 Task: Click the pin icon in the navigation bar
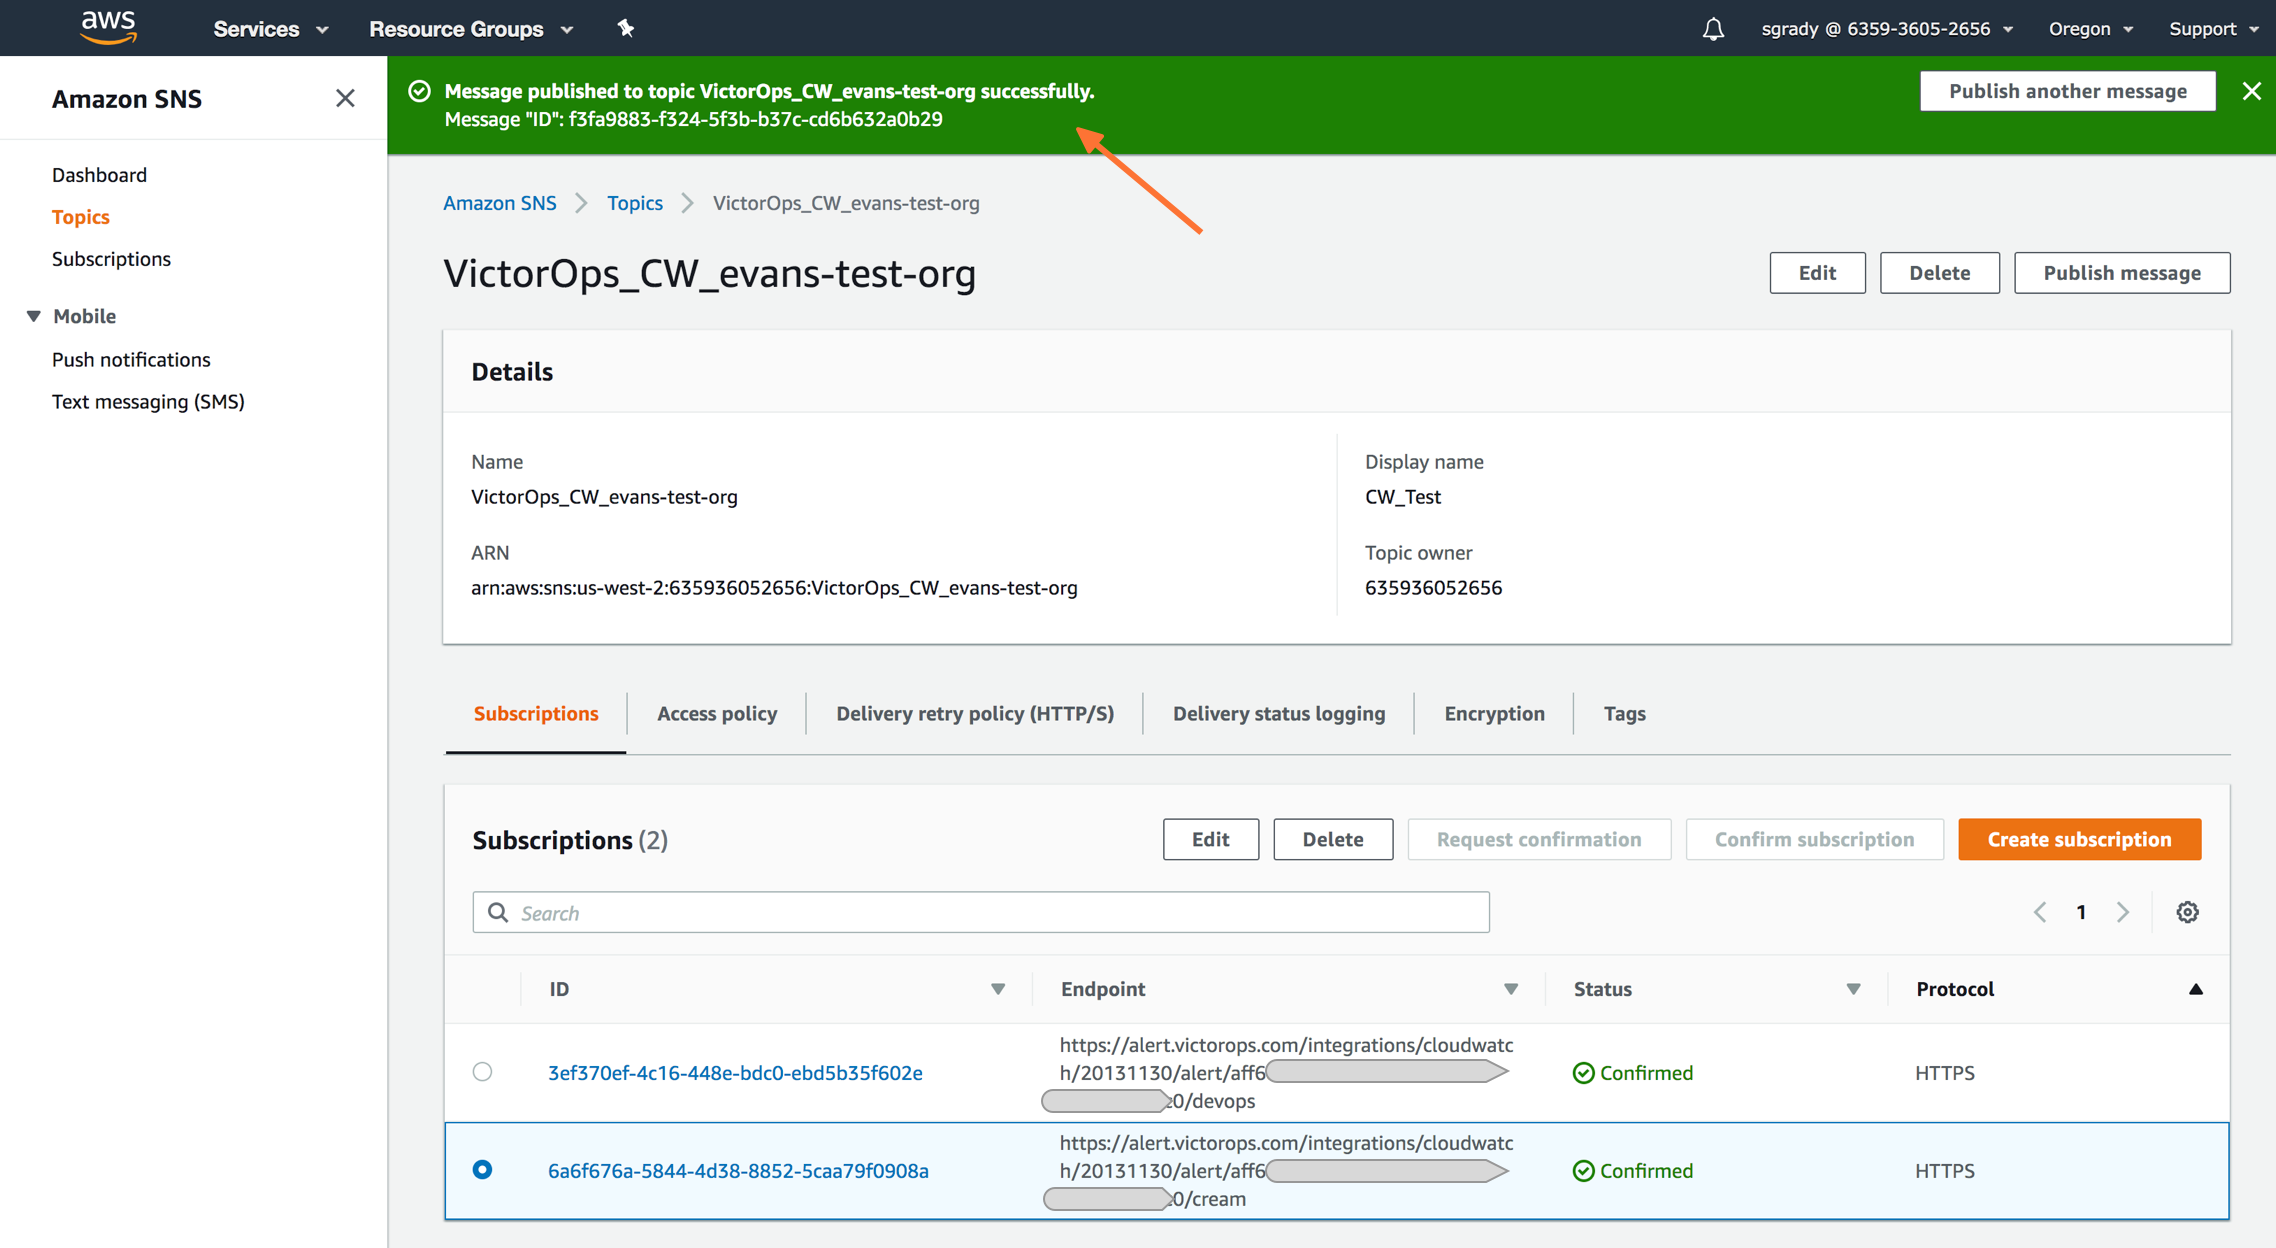click(x=626, y=28)
